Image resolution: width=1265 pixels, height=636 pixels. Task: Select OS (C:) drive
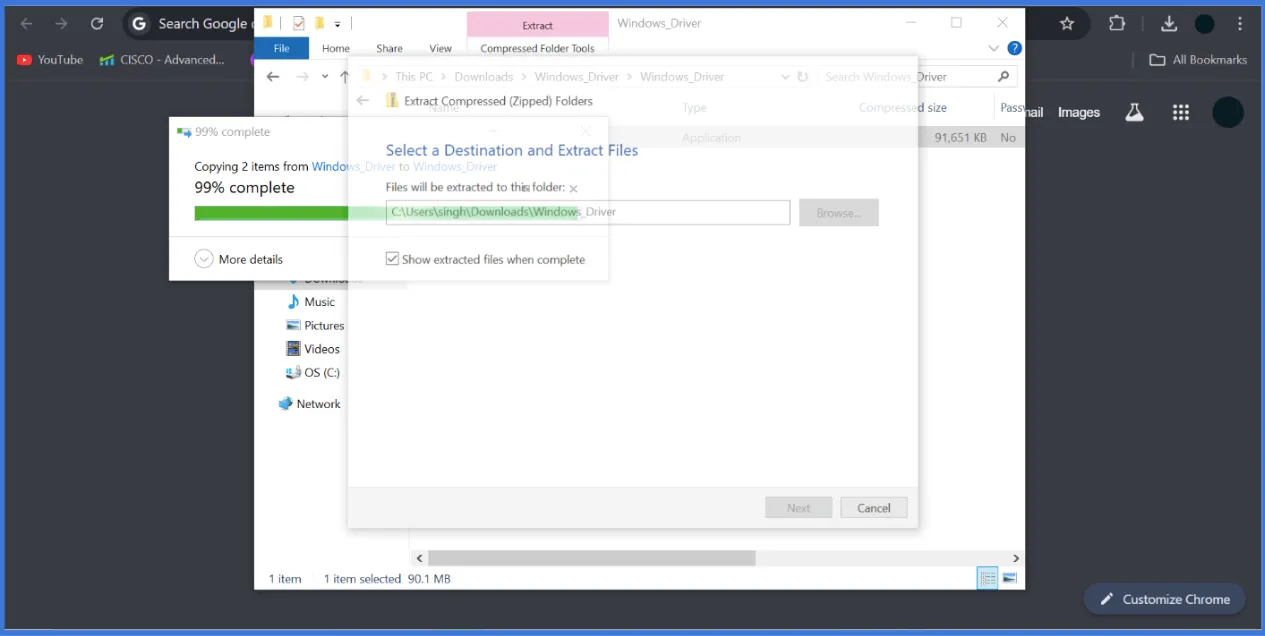(313, 372)
